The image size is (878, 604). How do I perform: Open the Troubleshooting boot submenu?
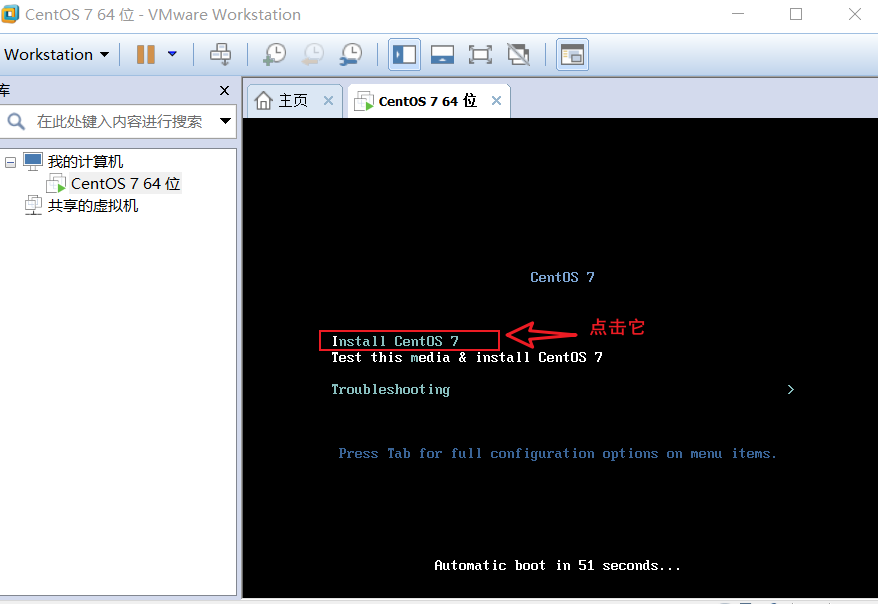(x=390, y=390)
